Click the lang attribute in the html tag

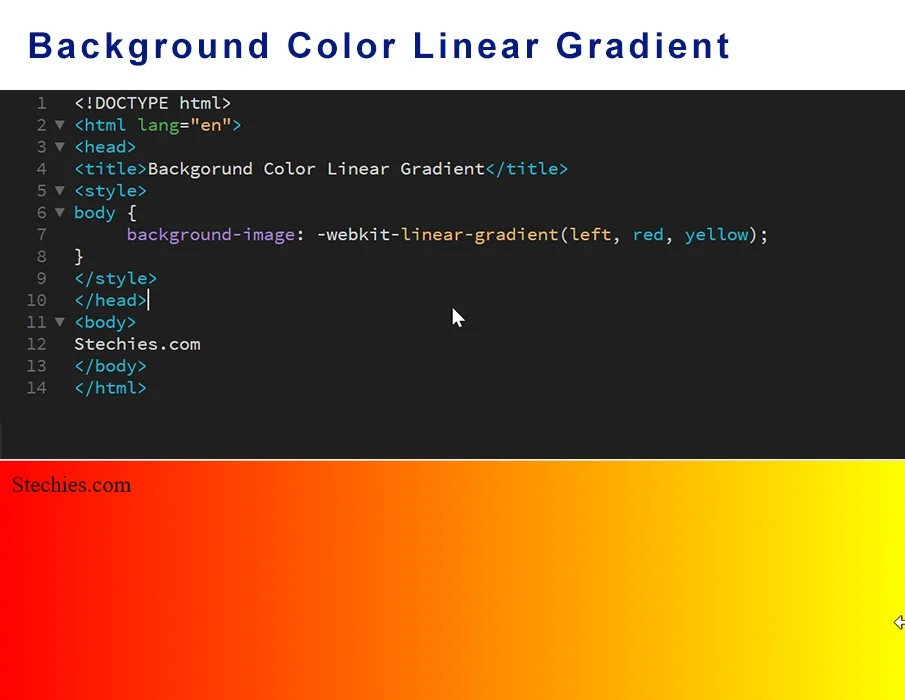(x=158, y=125)
